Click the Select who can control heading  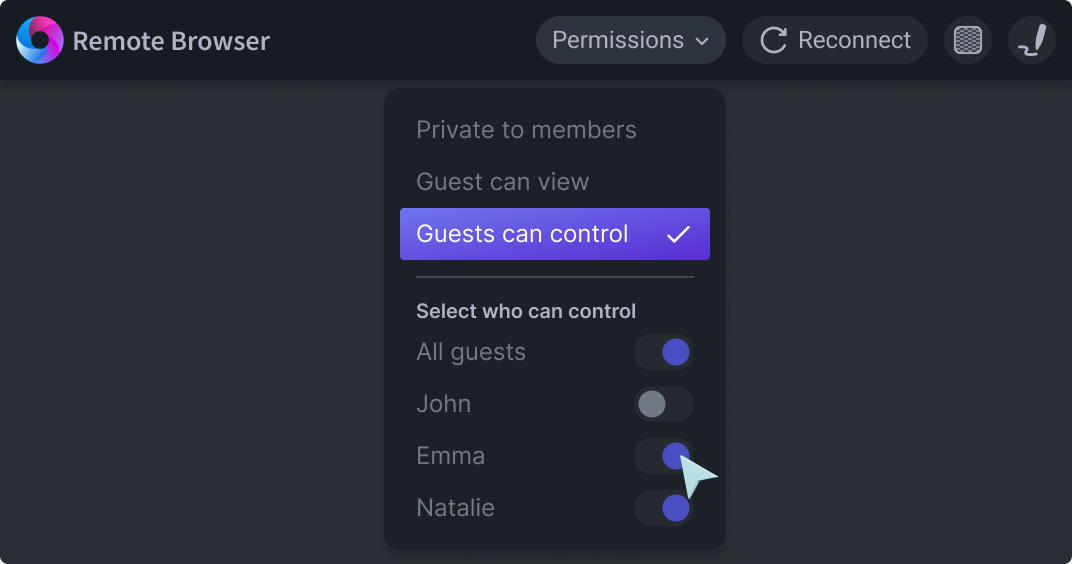[526, 311]
